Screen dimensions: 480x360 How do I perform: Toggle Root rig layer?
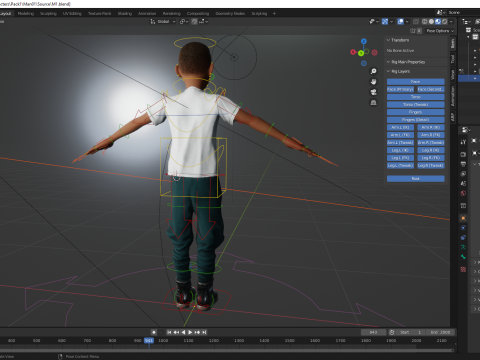pos(416,179)
